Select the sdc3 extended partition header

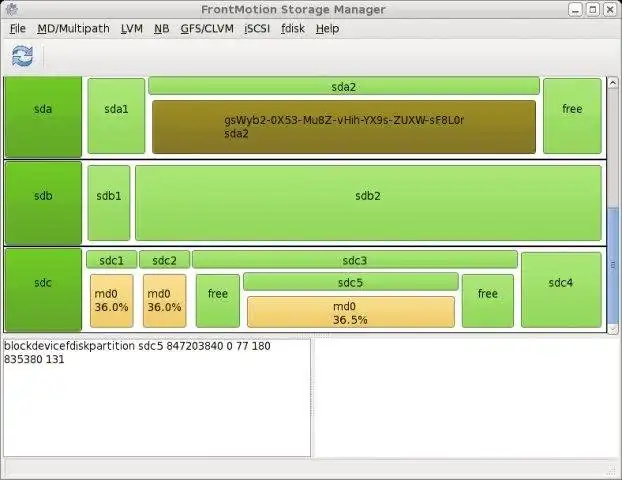pyautogui.click(x=355, y=260)
